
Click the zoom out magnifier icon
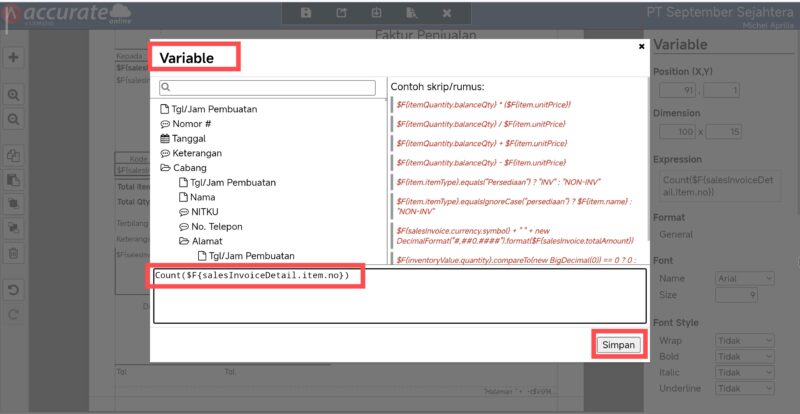(14, 118)
